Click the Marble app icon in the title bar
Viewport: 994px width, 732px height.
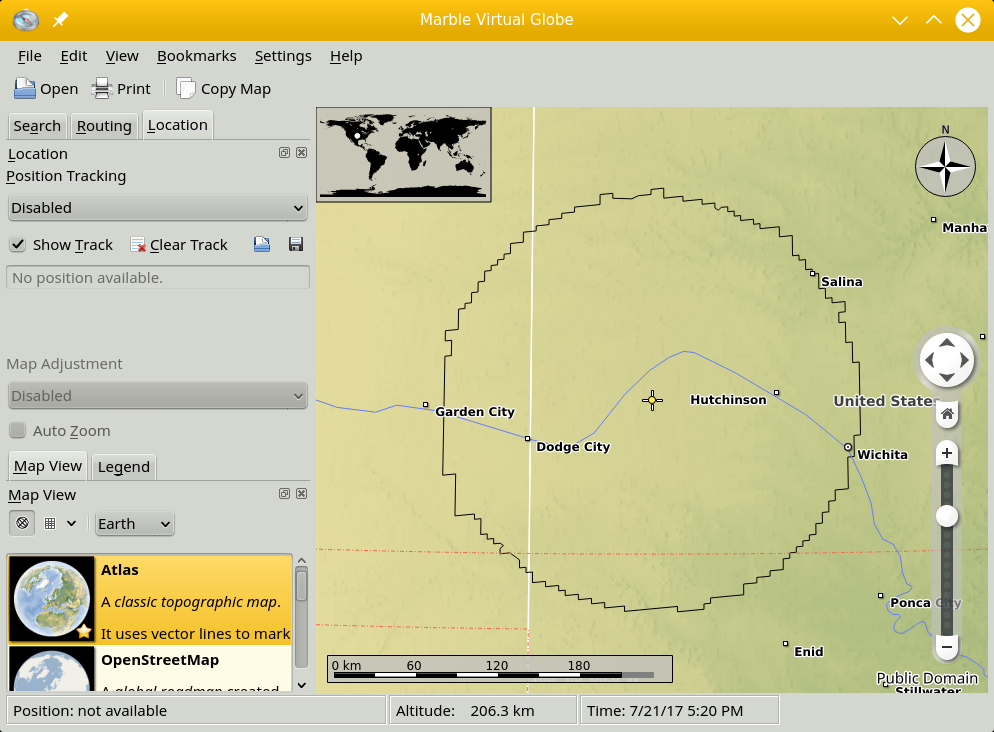coord(26,20)
